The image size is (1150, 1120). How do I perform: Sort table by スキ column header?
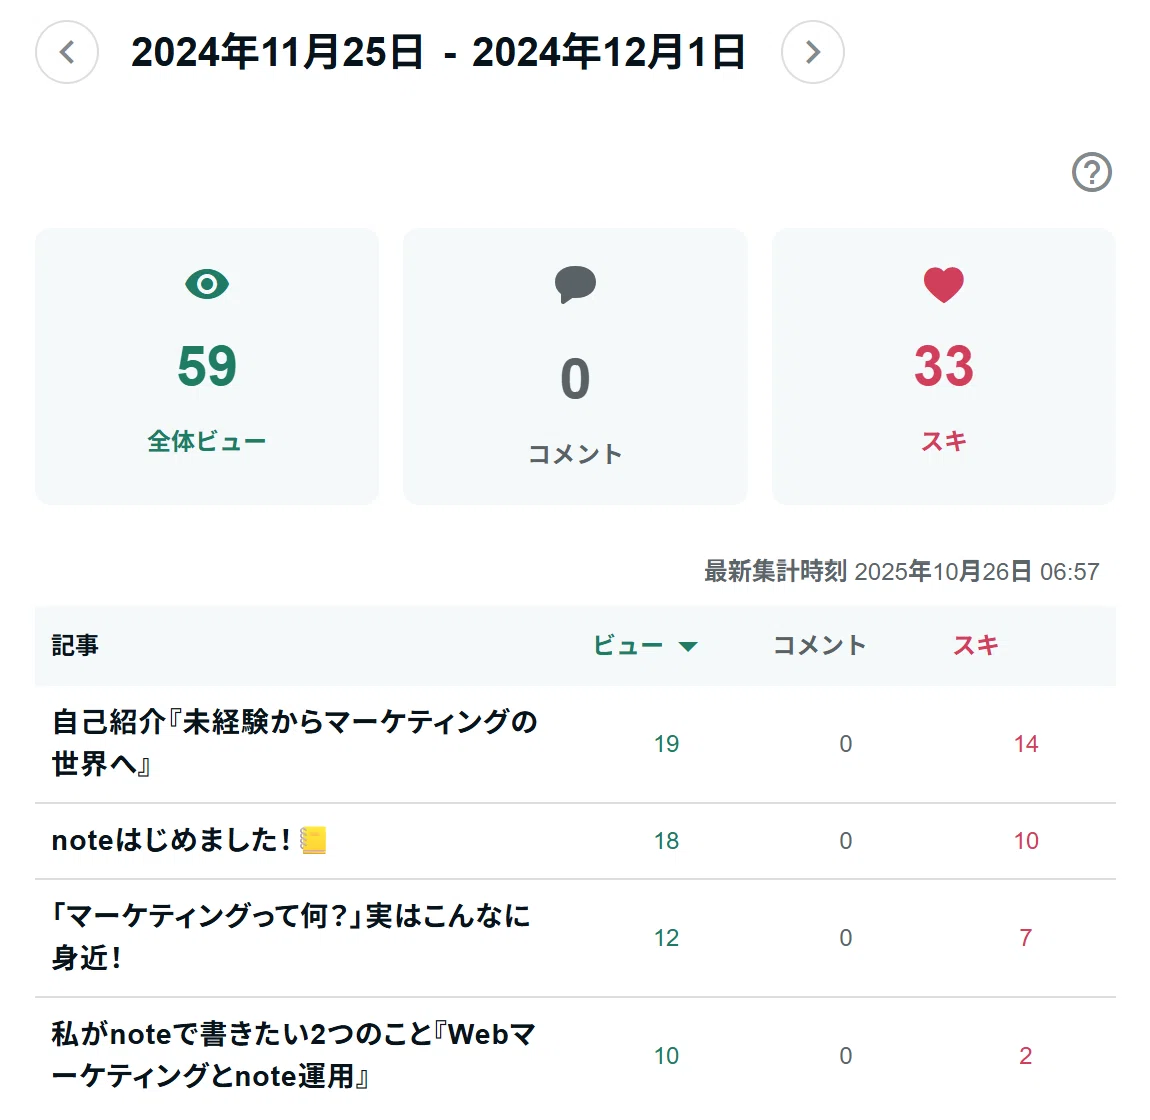click(x=975, y=645)
